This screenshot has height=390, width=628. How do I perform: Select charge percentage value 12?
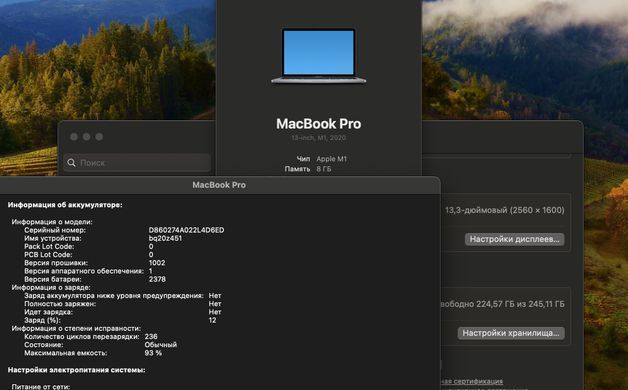(x=212, y=320)
